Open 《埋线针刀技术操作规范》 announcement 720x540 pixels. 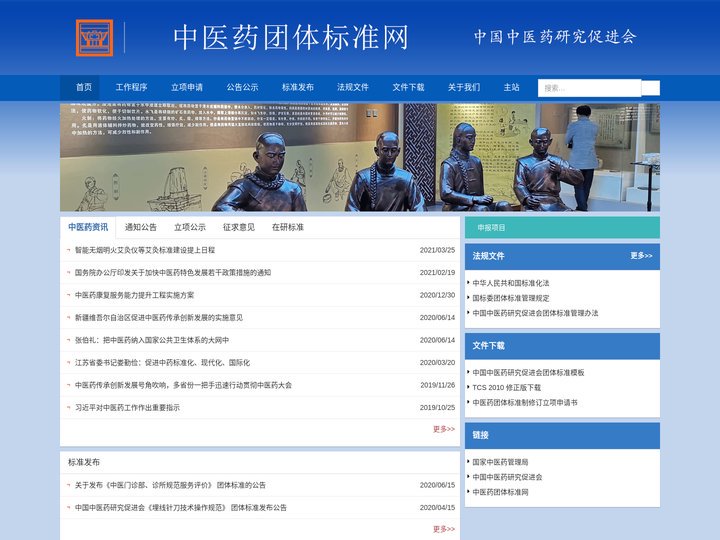coord(181,508)
